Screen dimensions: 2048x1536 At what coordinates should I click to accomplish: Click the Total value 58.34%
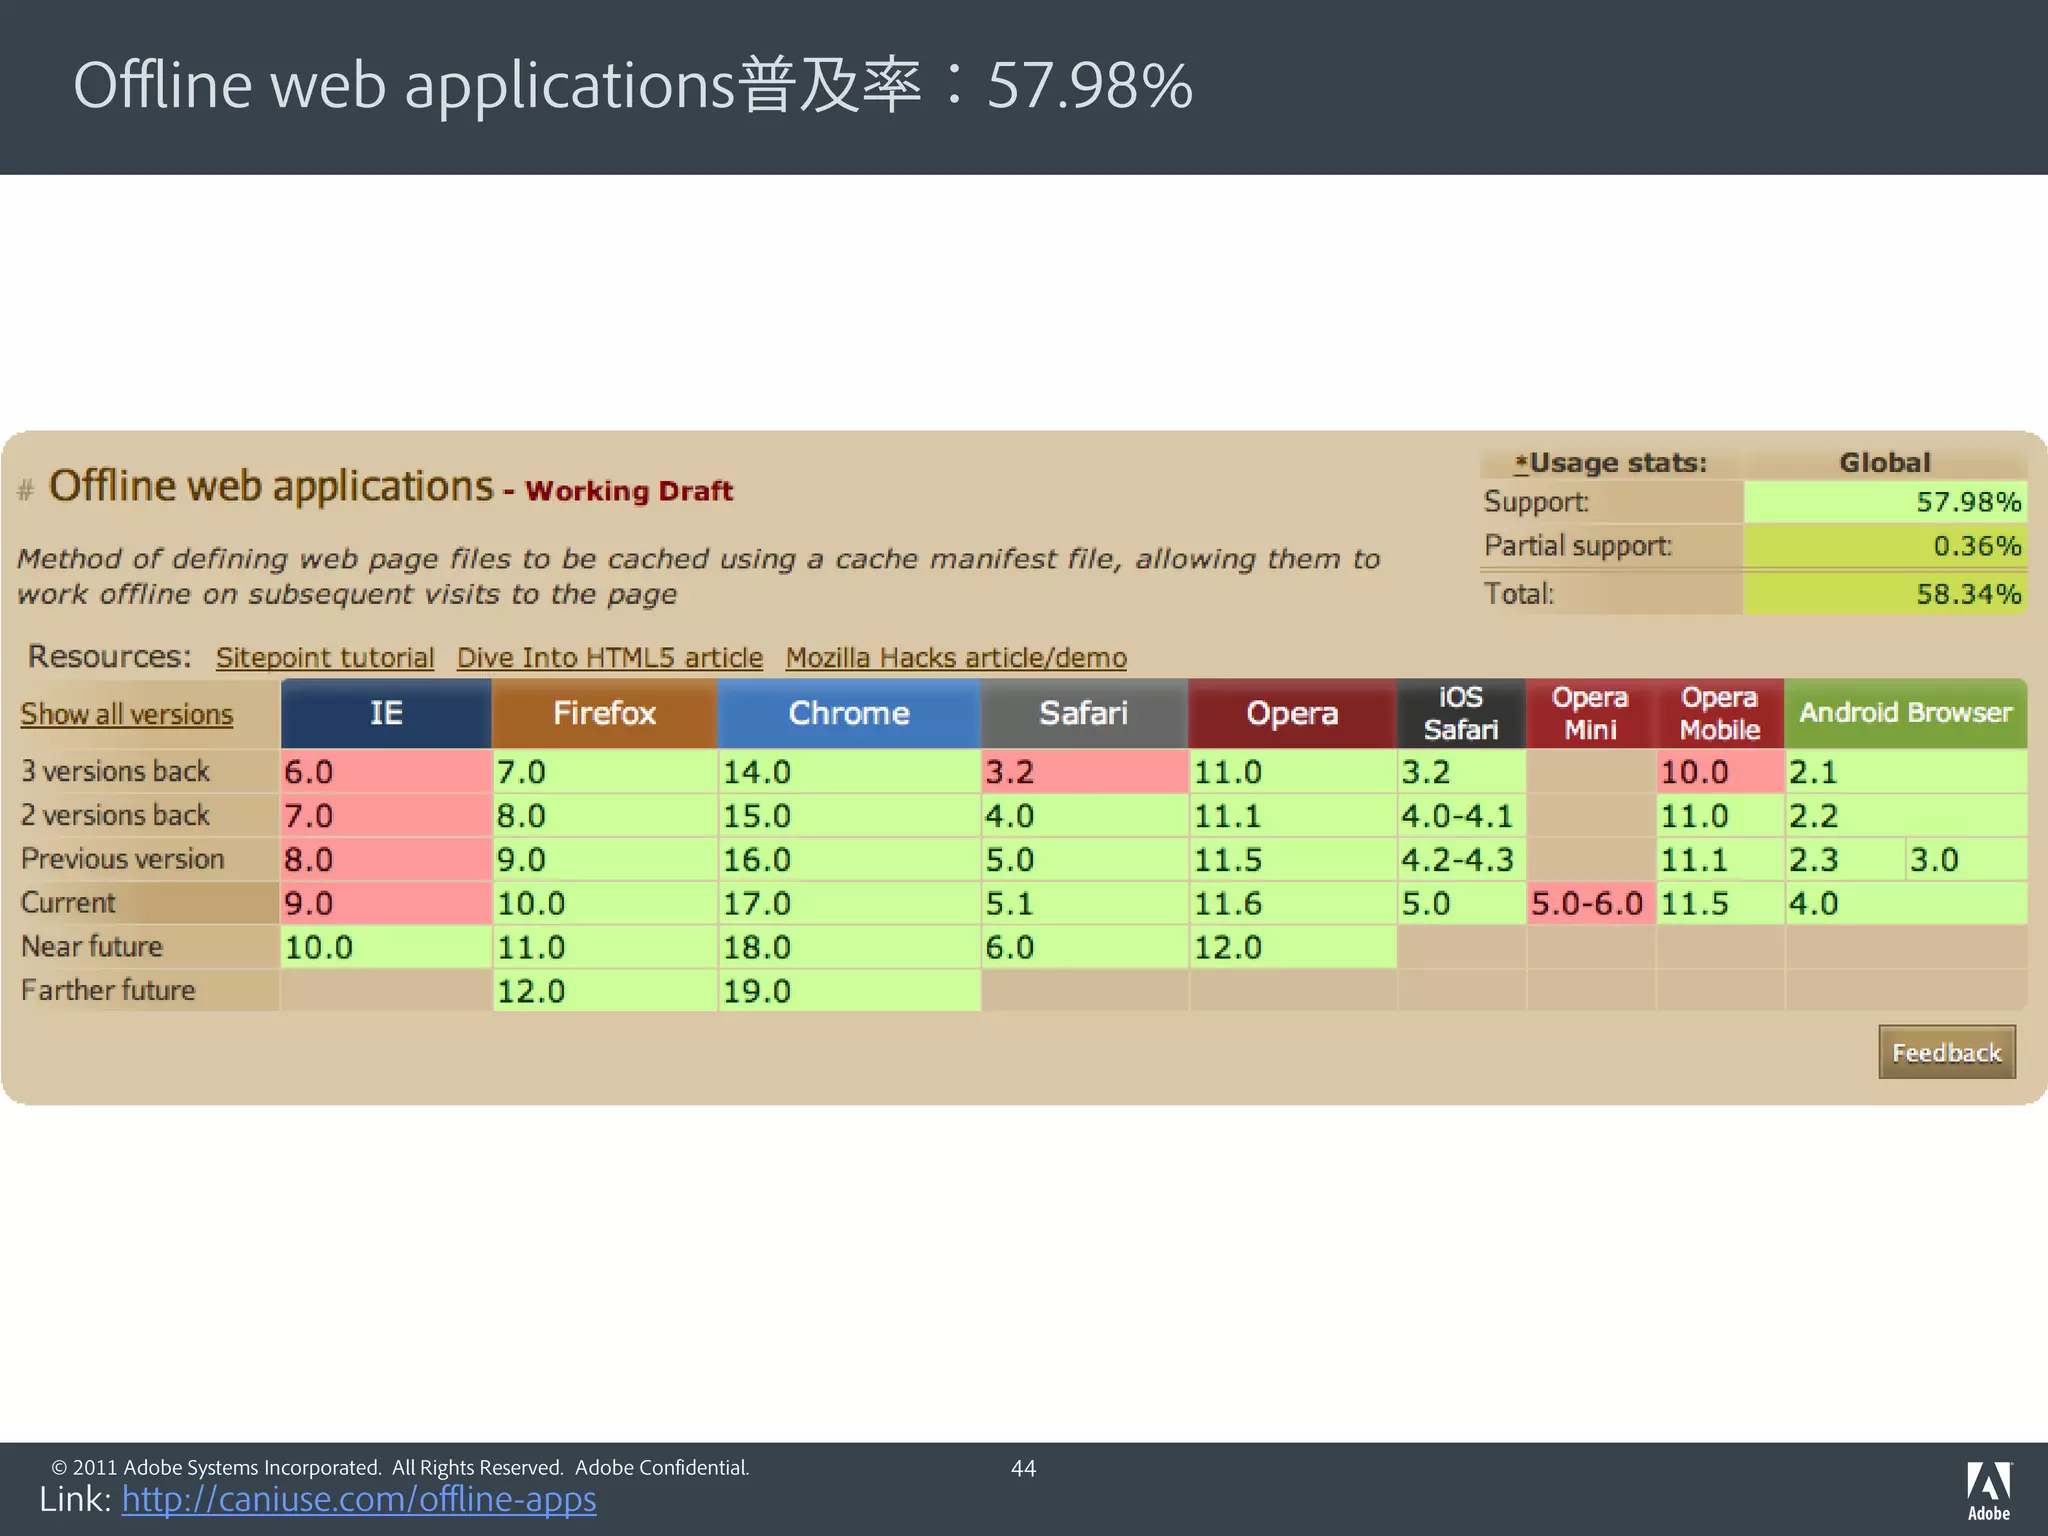click(x=1885, y=593)
